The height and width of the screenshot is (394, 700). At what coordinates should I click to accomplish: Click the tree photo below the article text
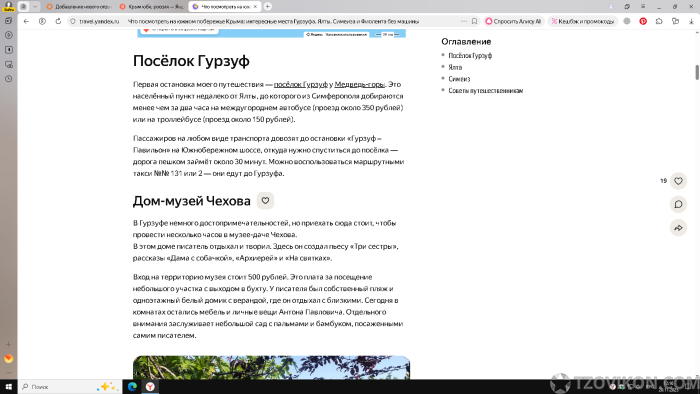coord(271,367)
